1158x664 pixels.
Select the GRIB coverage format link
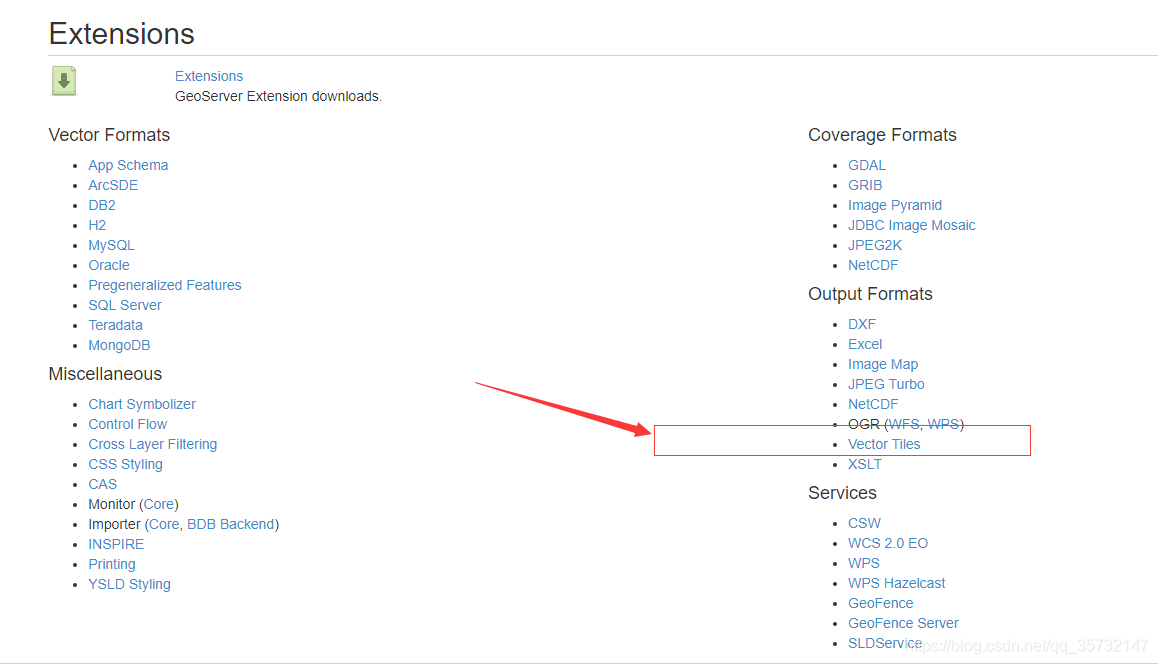click(x=865, y=185)
